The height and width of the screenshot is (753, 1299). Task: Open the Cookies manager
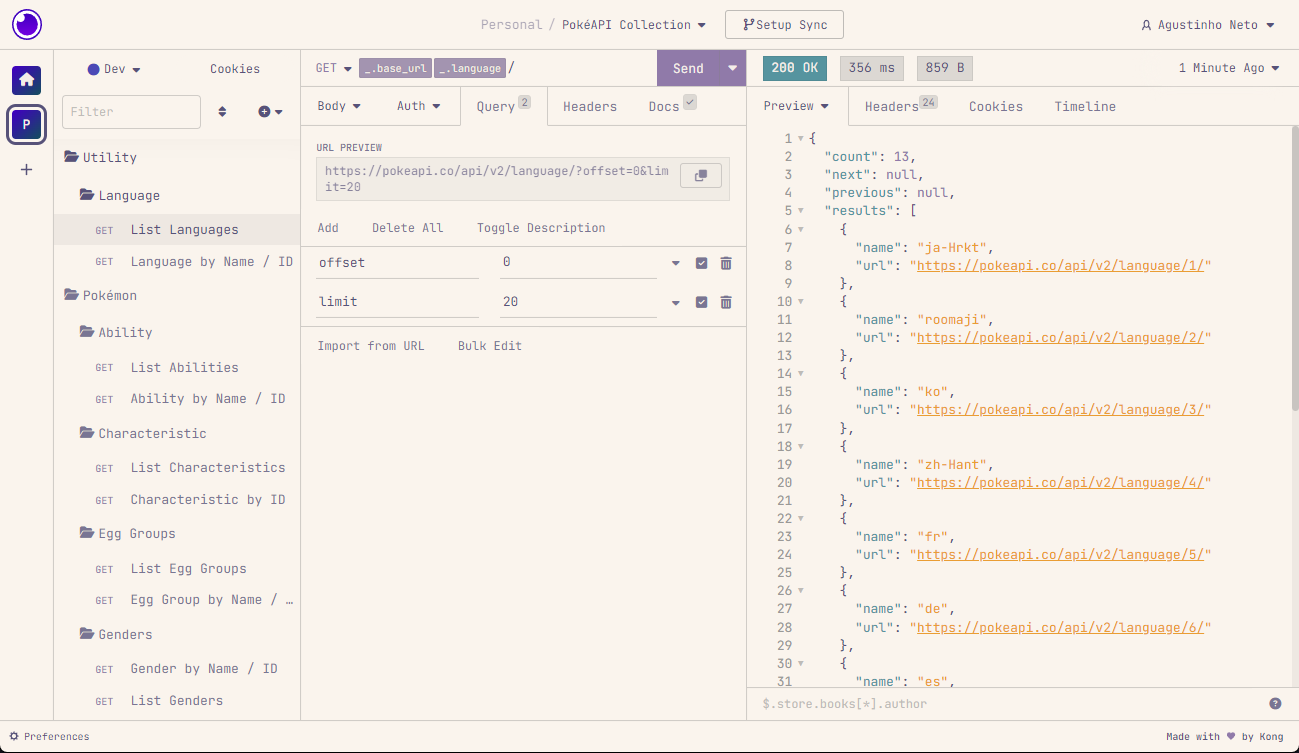[235, 69]
